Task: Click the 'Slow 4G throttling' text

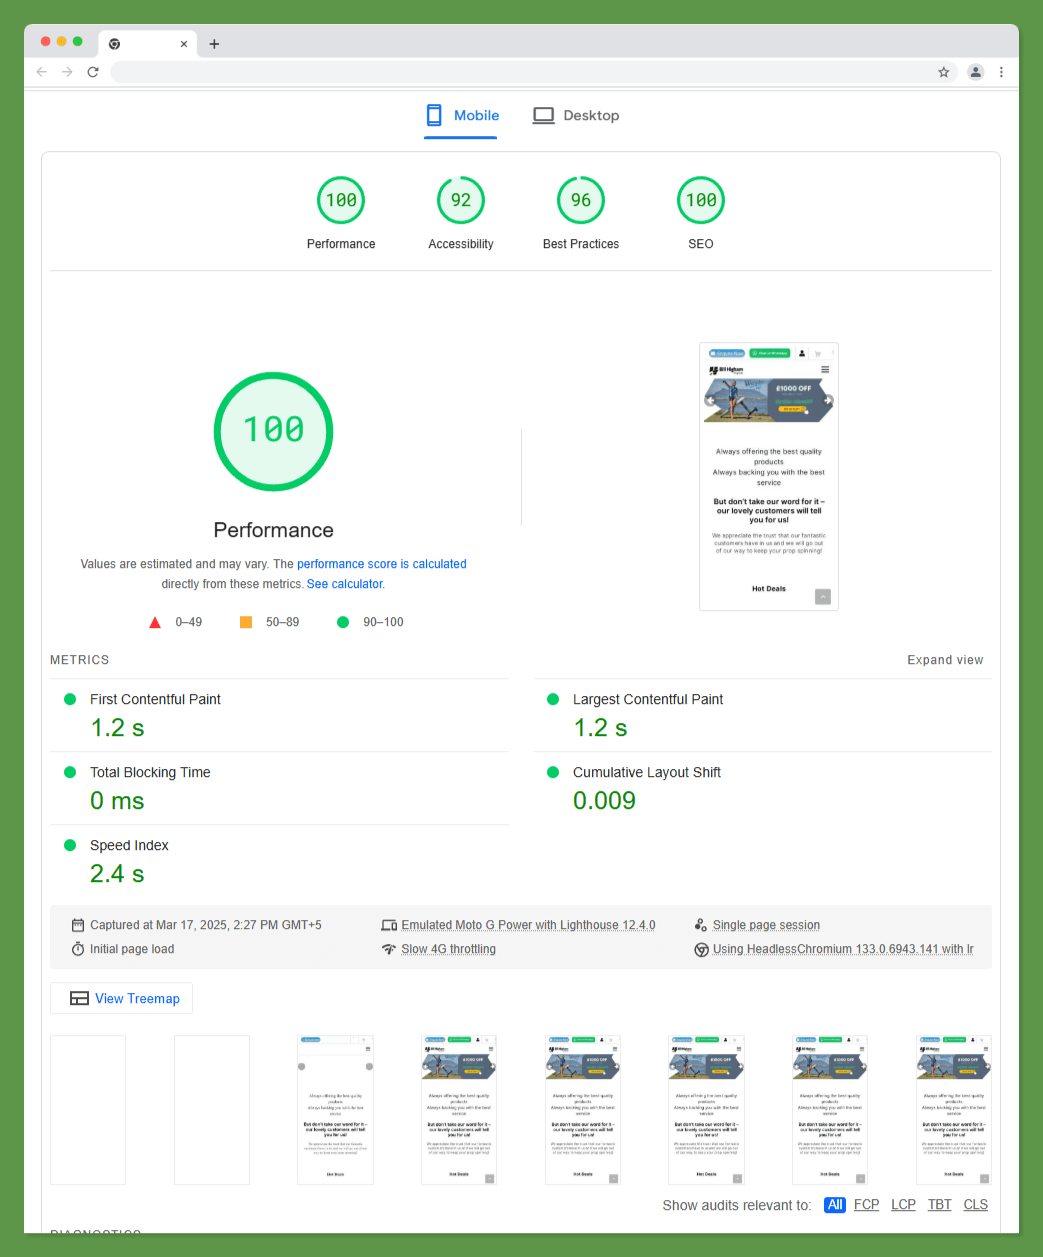Action: [x=448, y=949]
